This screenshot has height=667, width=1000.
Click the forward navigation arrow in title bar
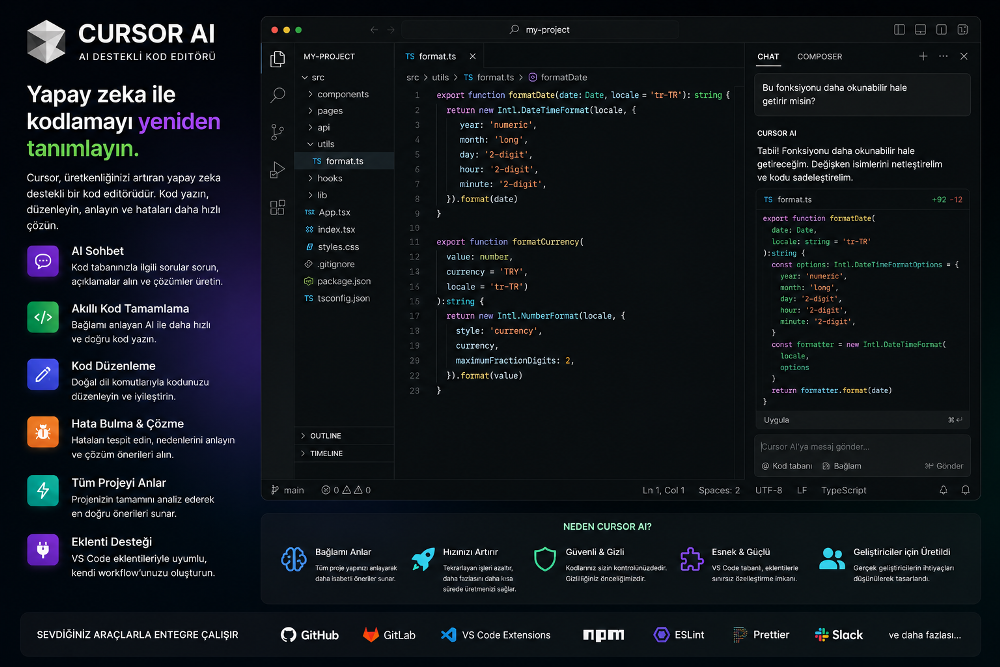[391, 30]
